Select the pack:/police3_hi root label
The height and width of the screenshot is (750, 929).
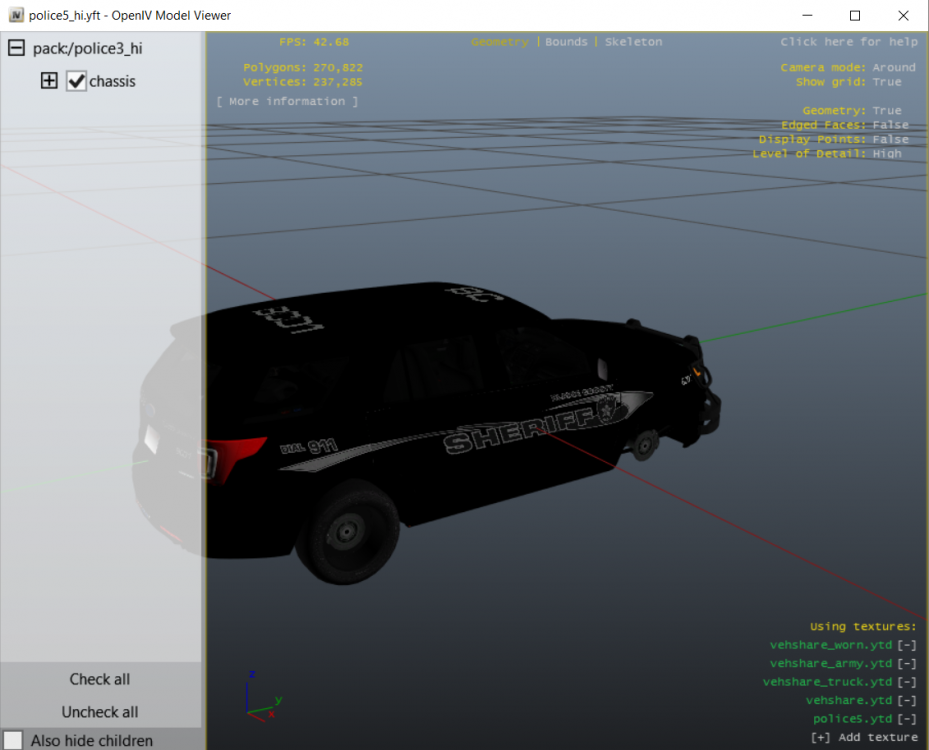point(88,49)
